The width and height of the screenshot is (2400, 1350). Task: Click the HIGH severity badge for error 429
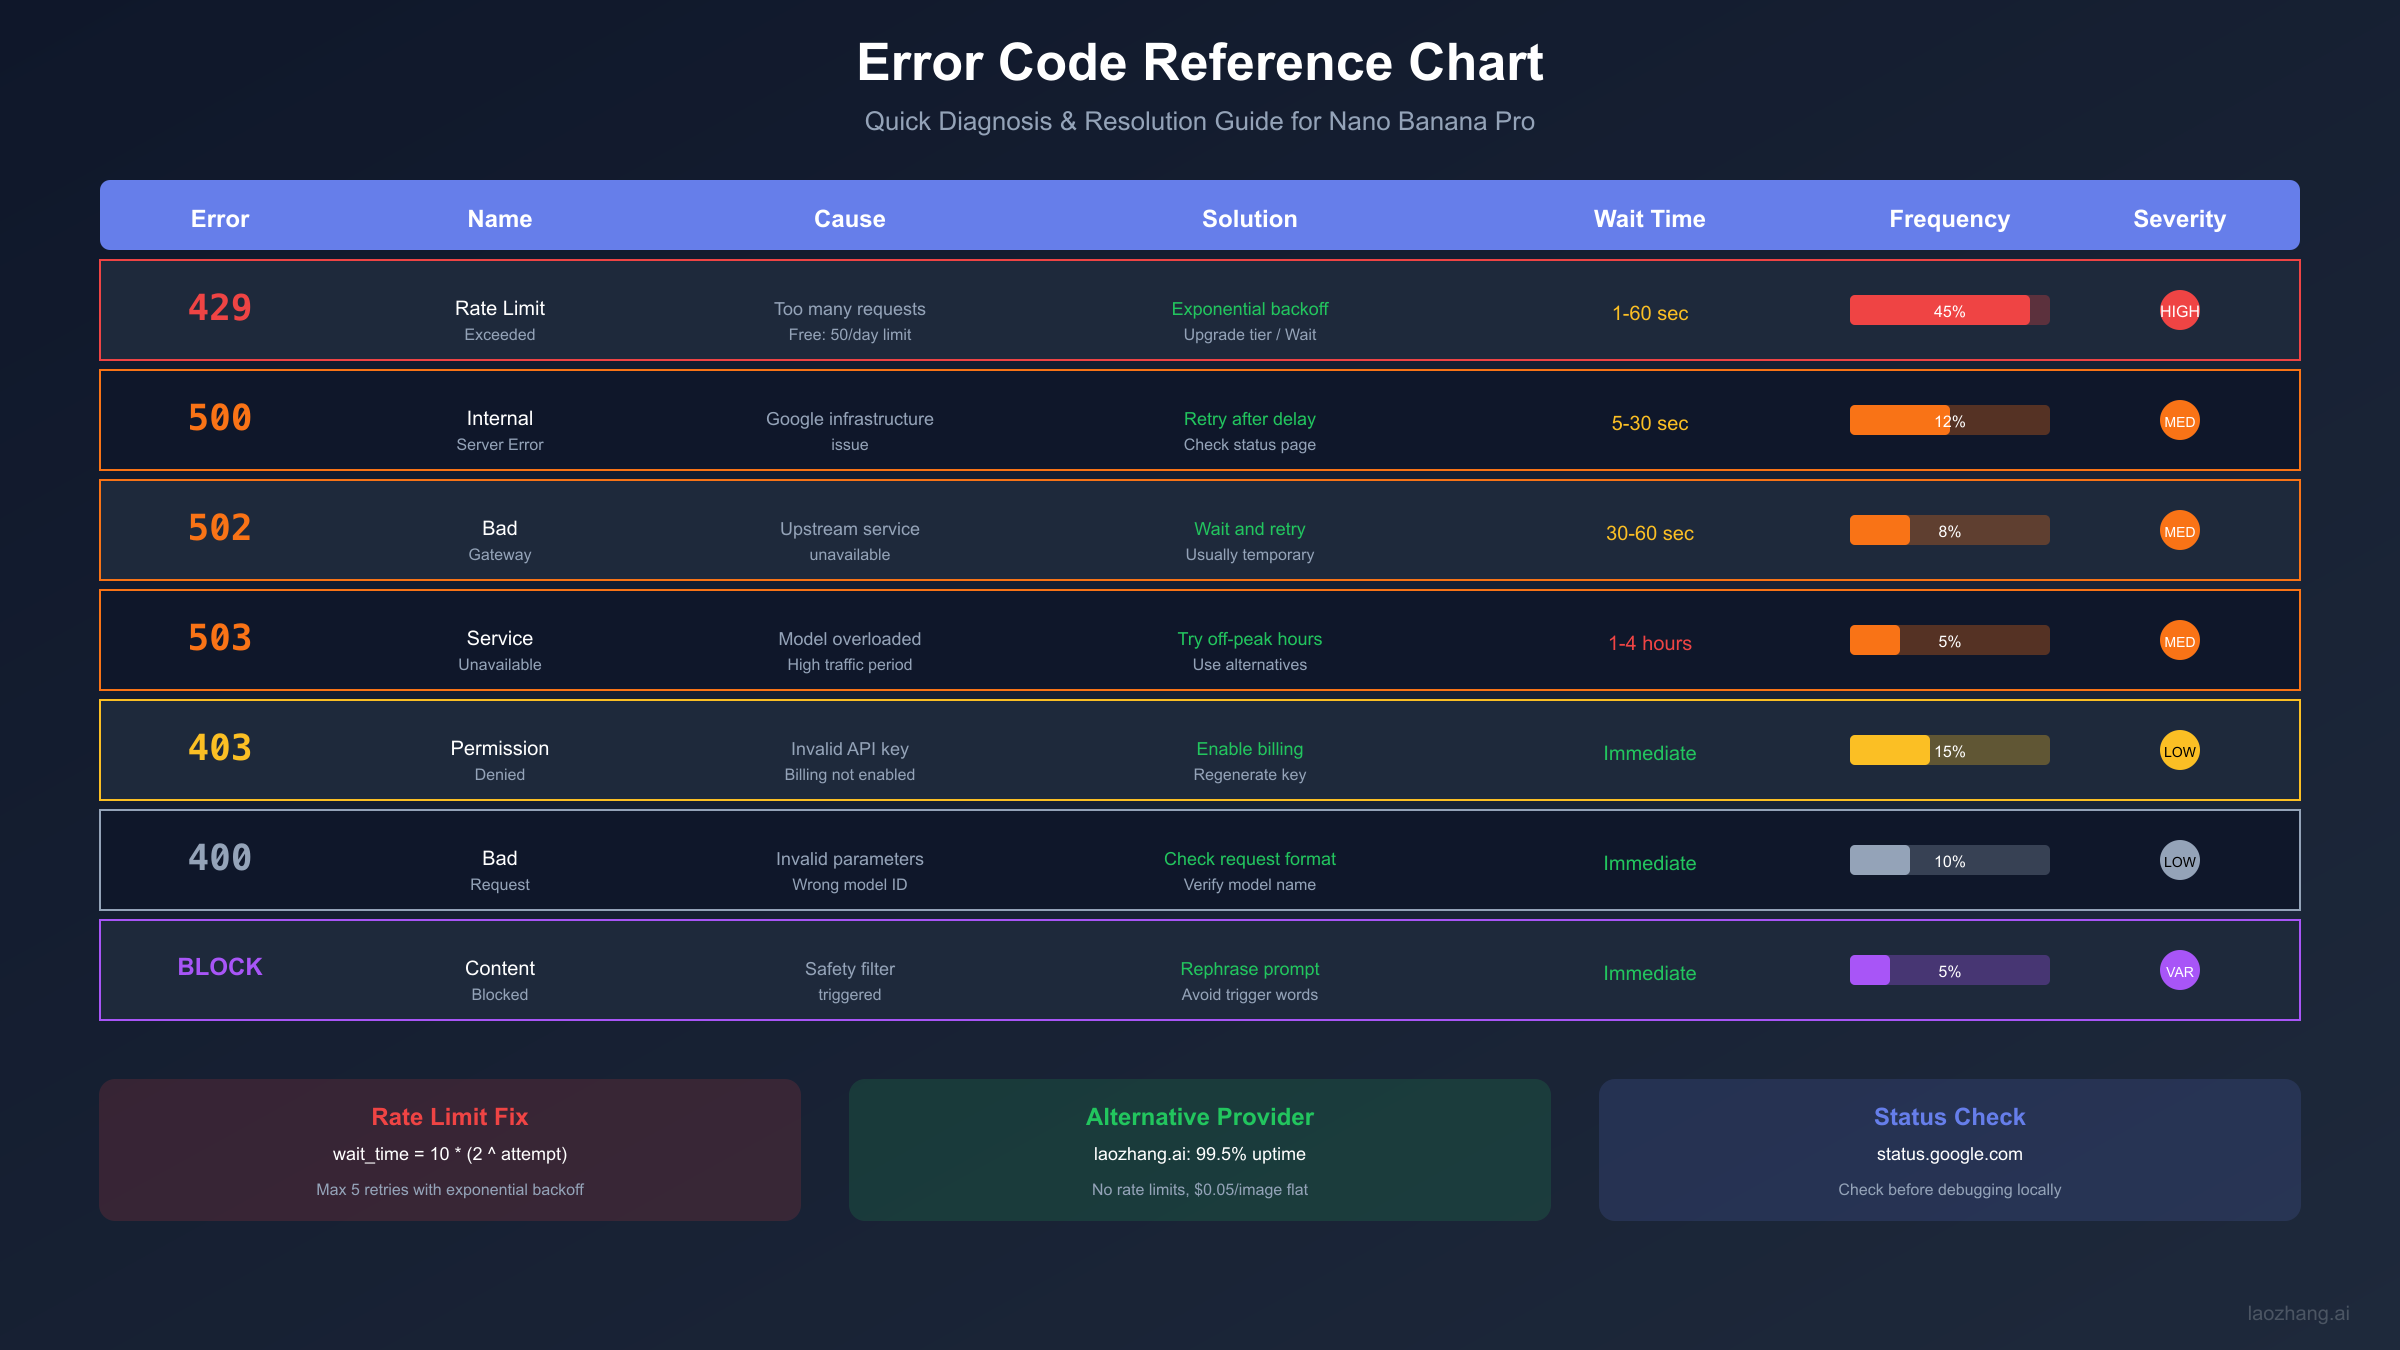pos(2179,310)
